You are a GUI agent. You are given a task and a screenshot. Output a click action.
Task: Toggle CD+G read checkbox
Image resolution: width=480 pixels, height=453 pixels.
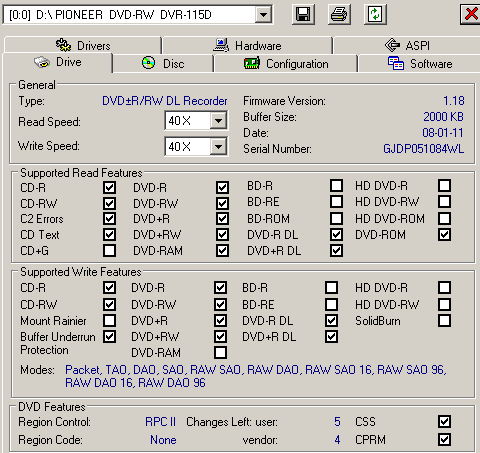click(109, 250)
